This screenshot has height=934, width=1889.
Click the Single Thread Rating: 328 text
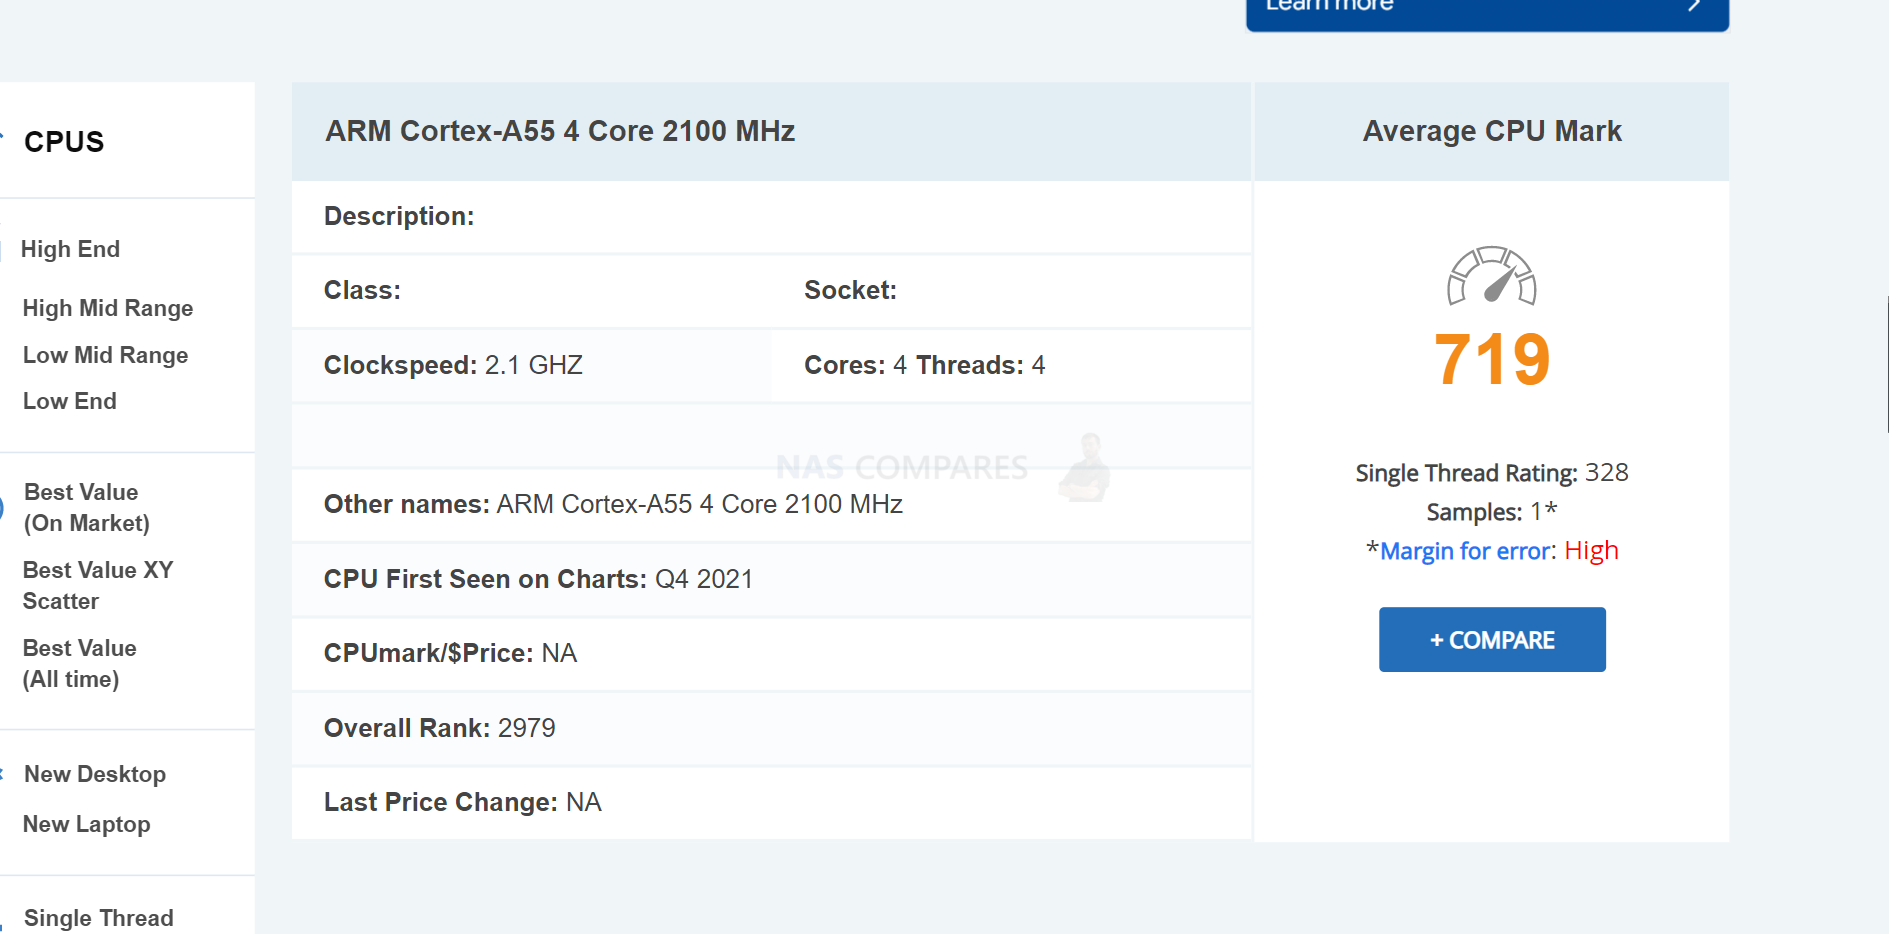coord(1492,472)
